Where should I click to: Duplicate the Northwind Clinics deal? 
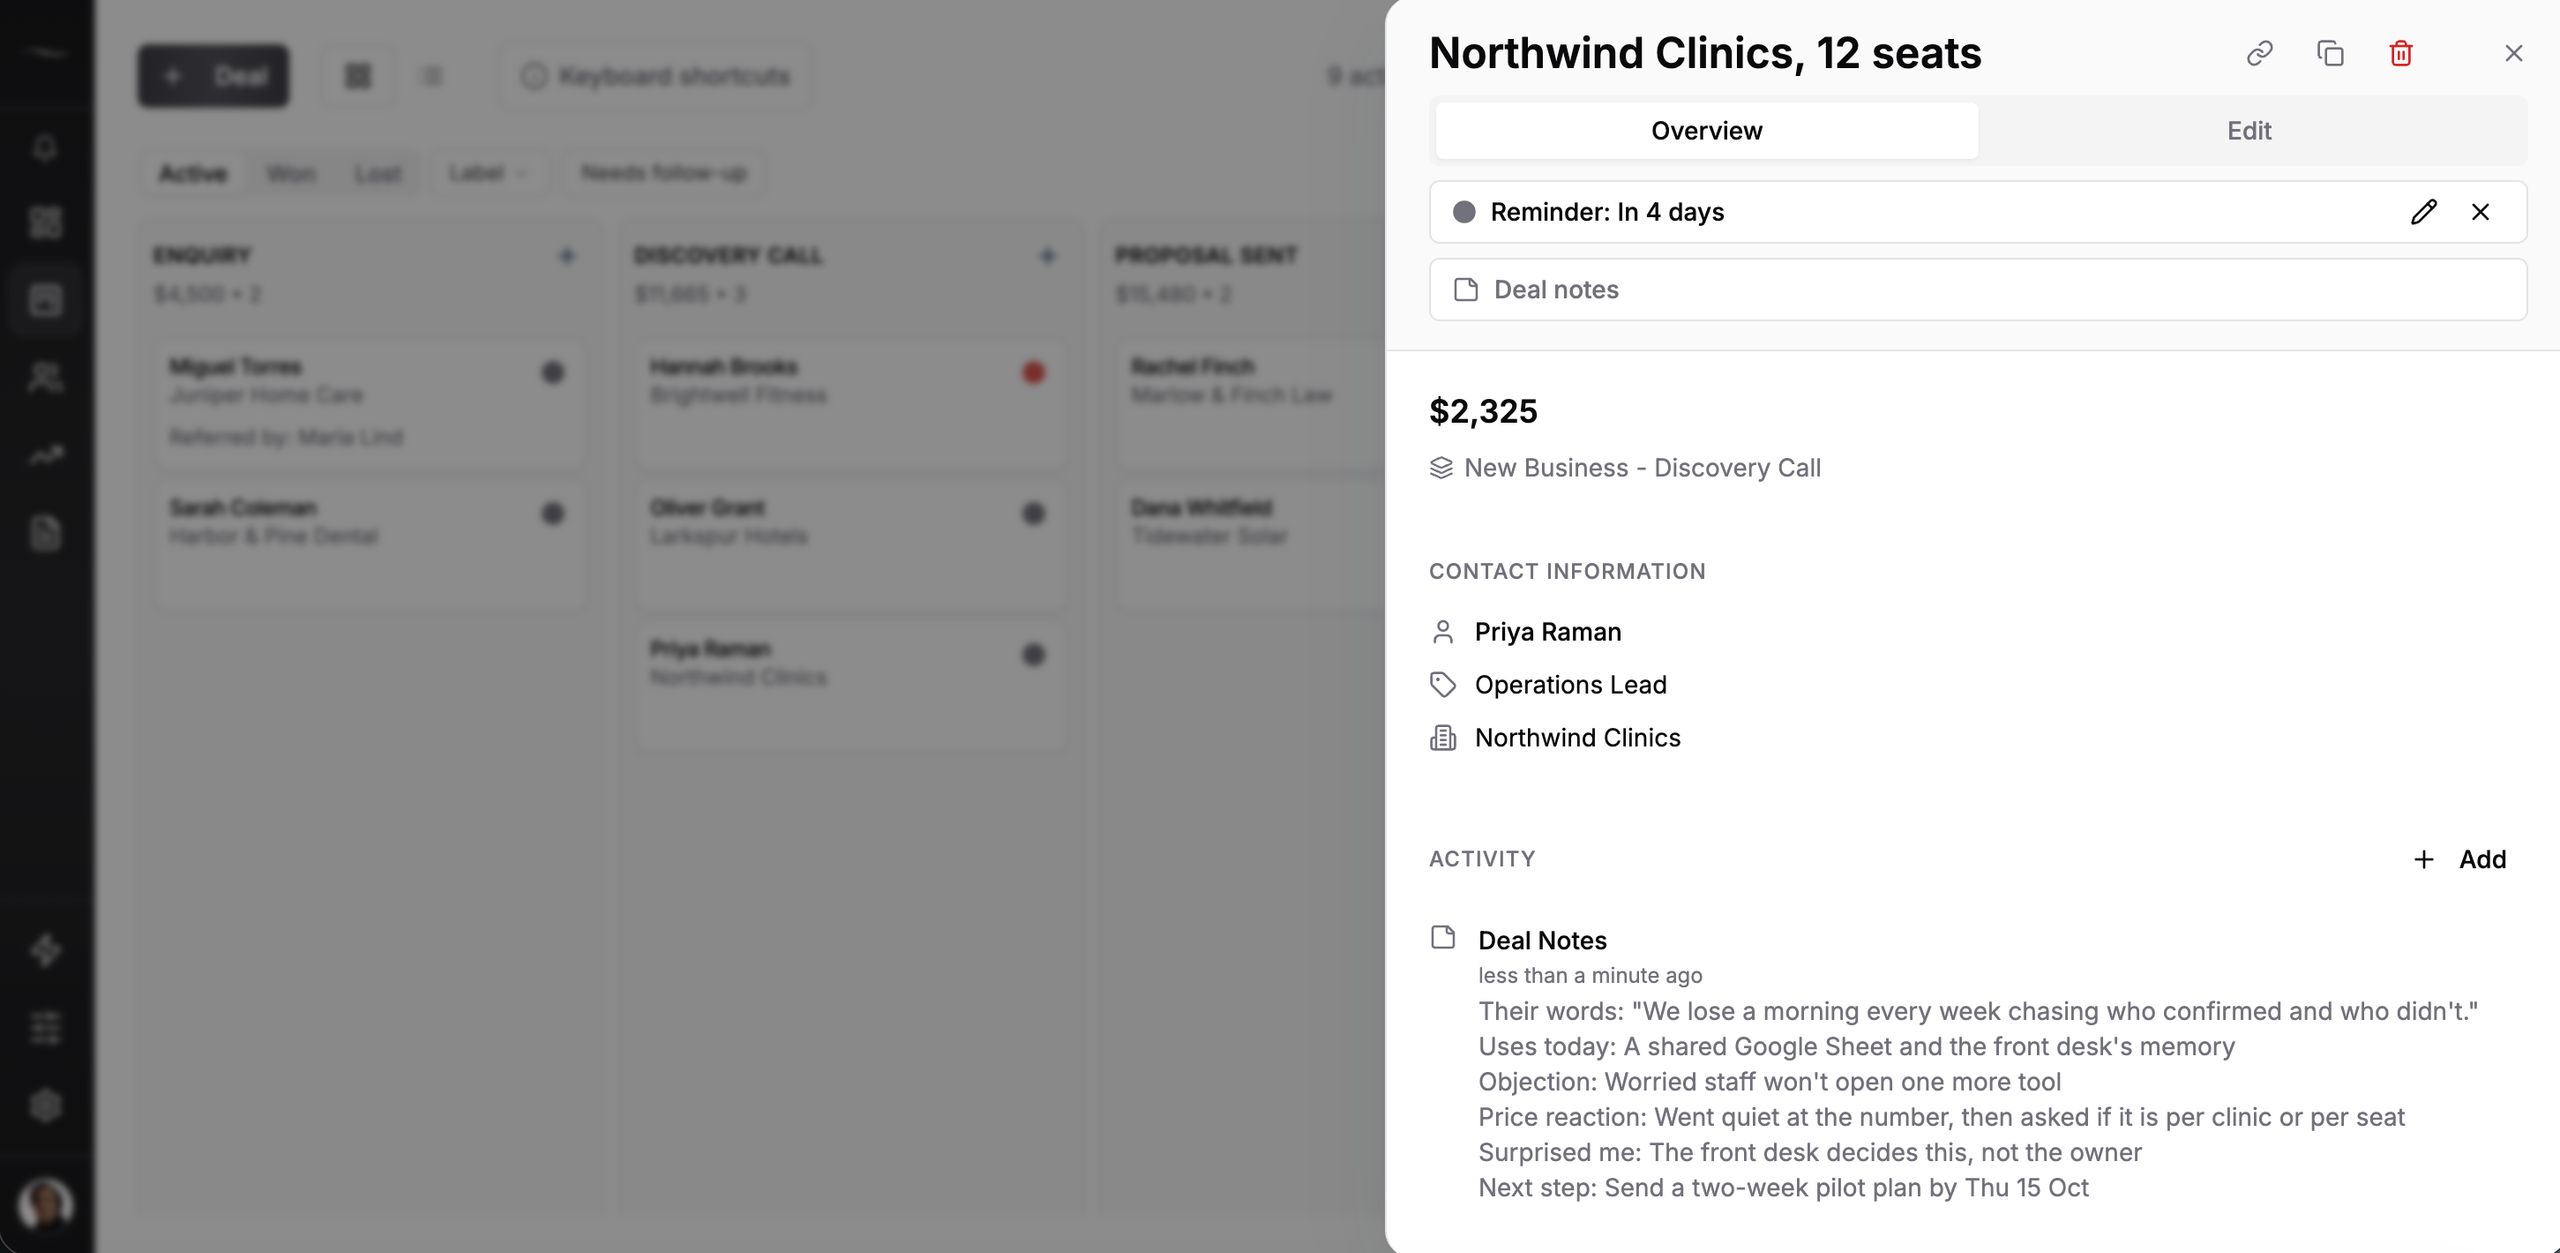2330,53
